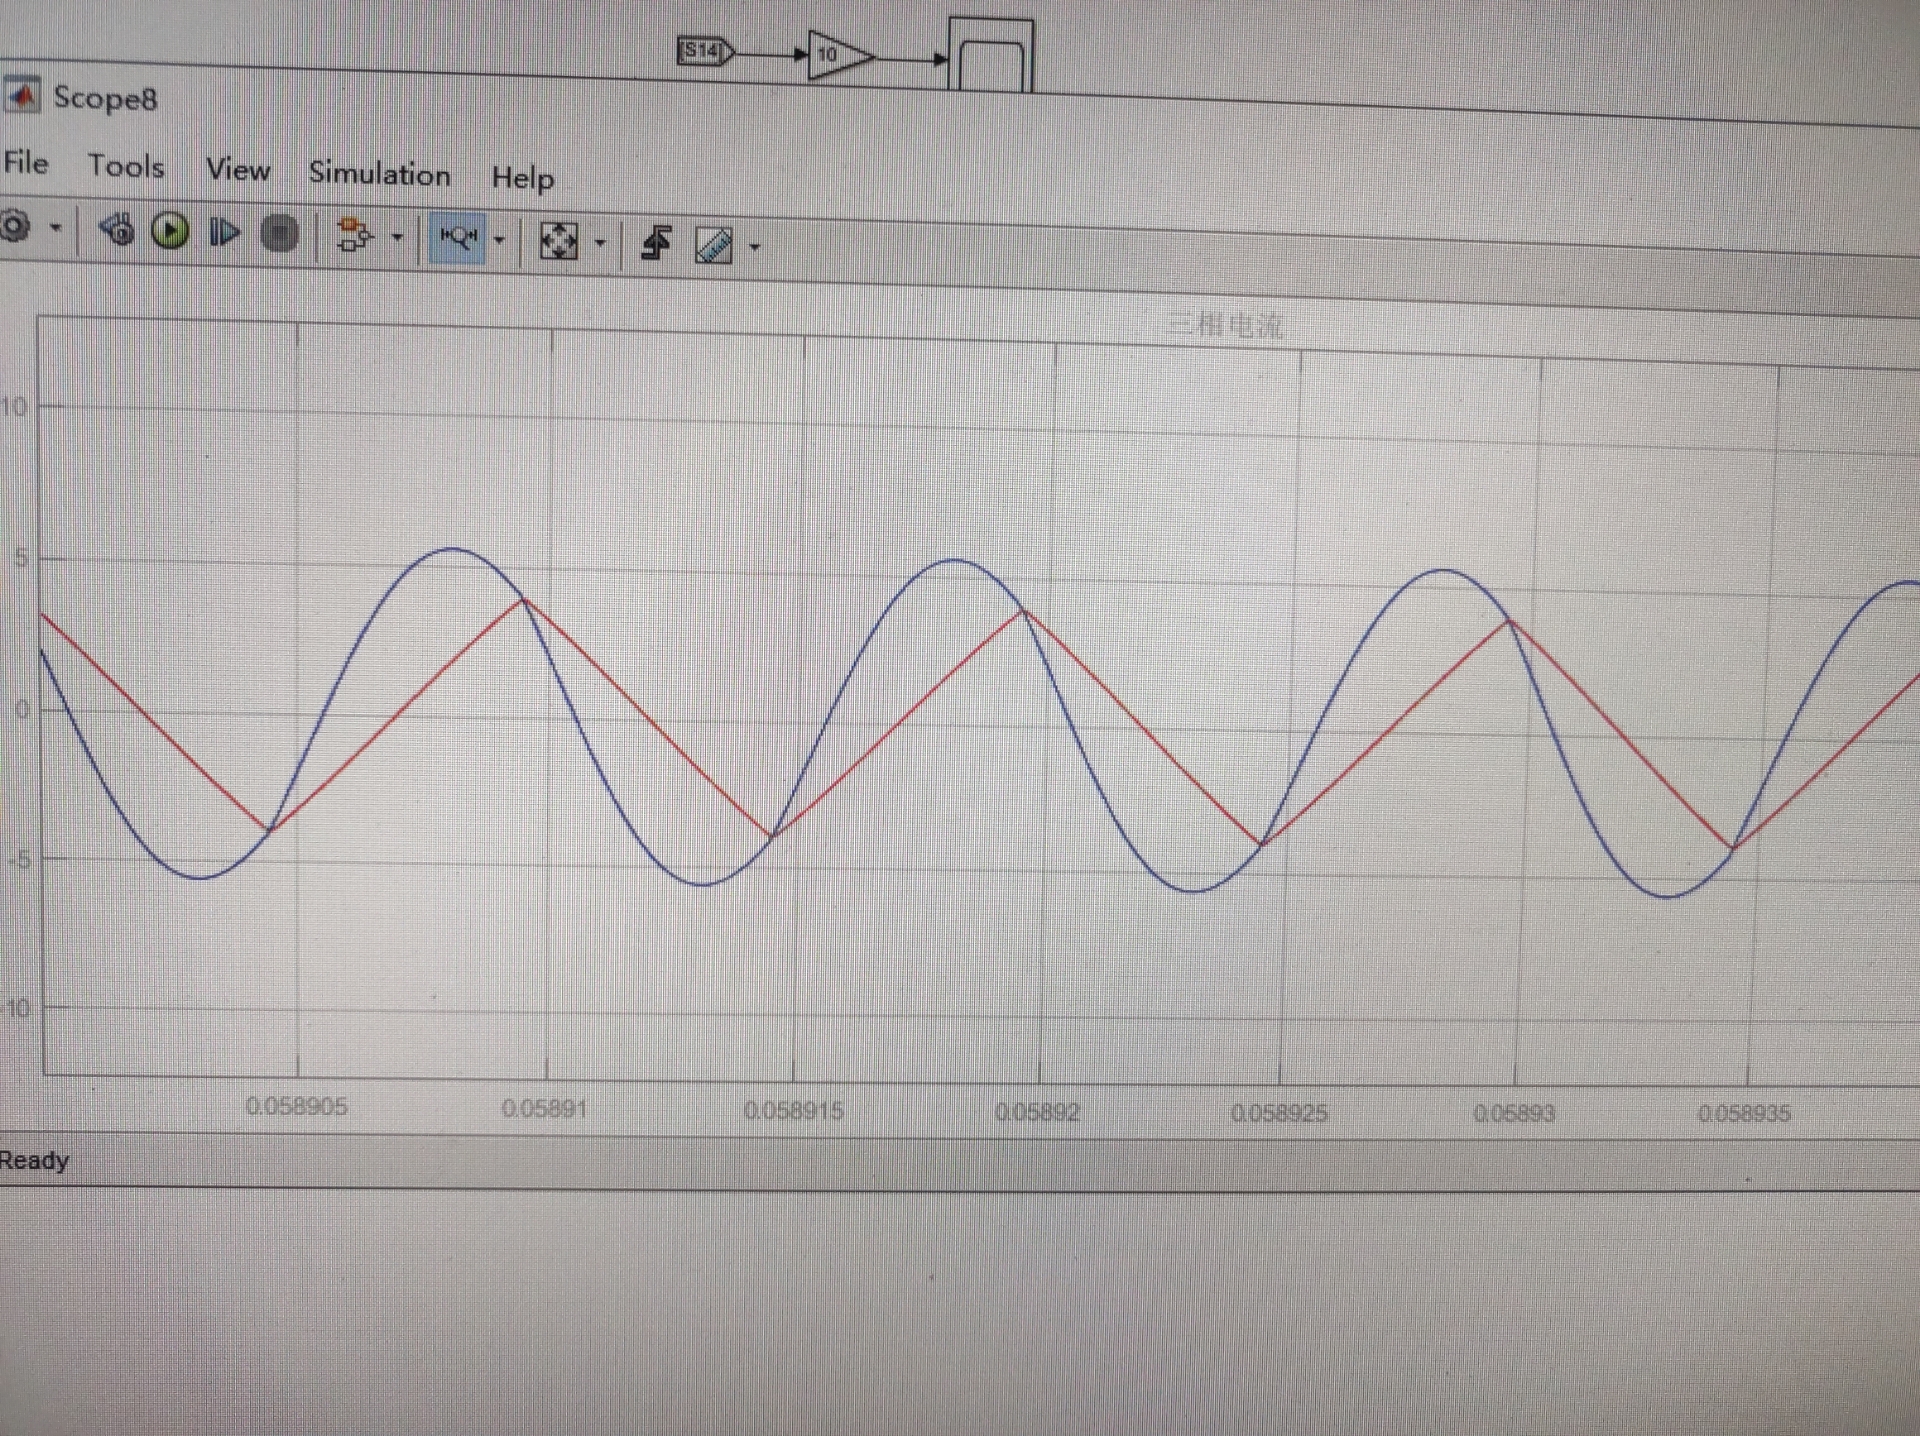Open the scope configuration properties gear
The height and width of the screenshot is (1436, 1920).
coord(14,227)
